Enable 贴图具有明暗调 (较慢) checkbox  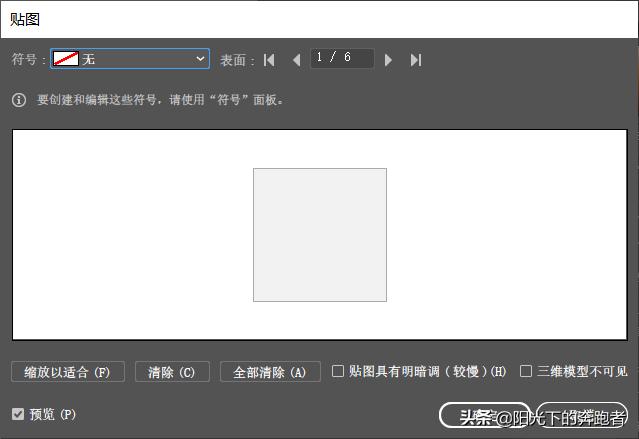coord(338,371)
